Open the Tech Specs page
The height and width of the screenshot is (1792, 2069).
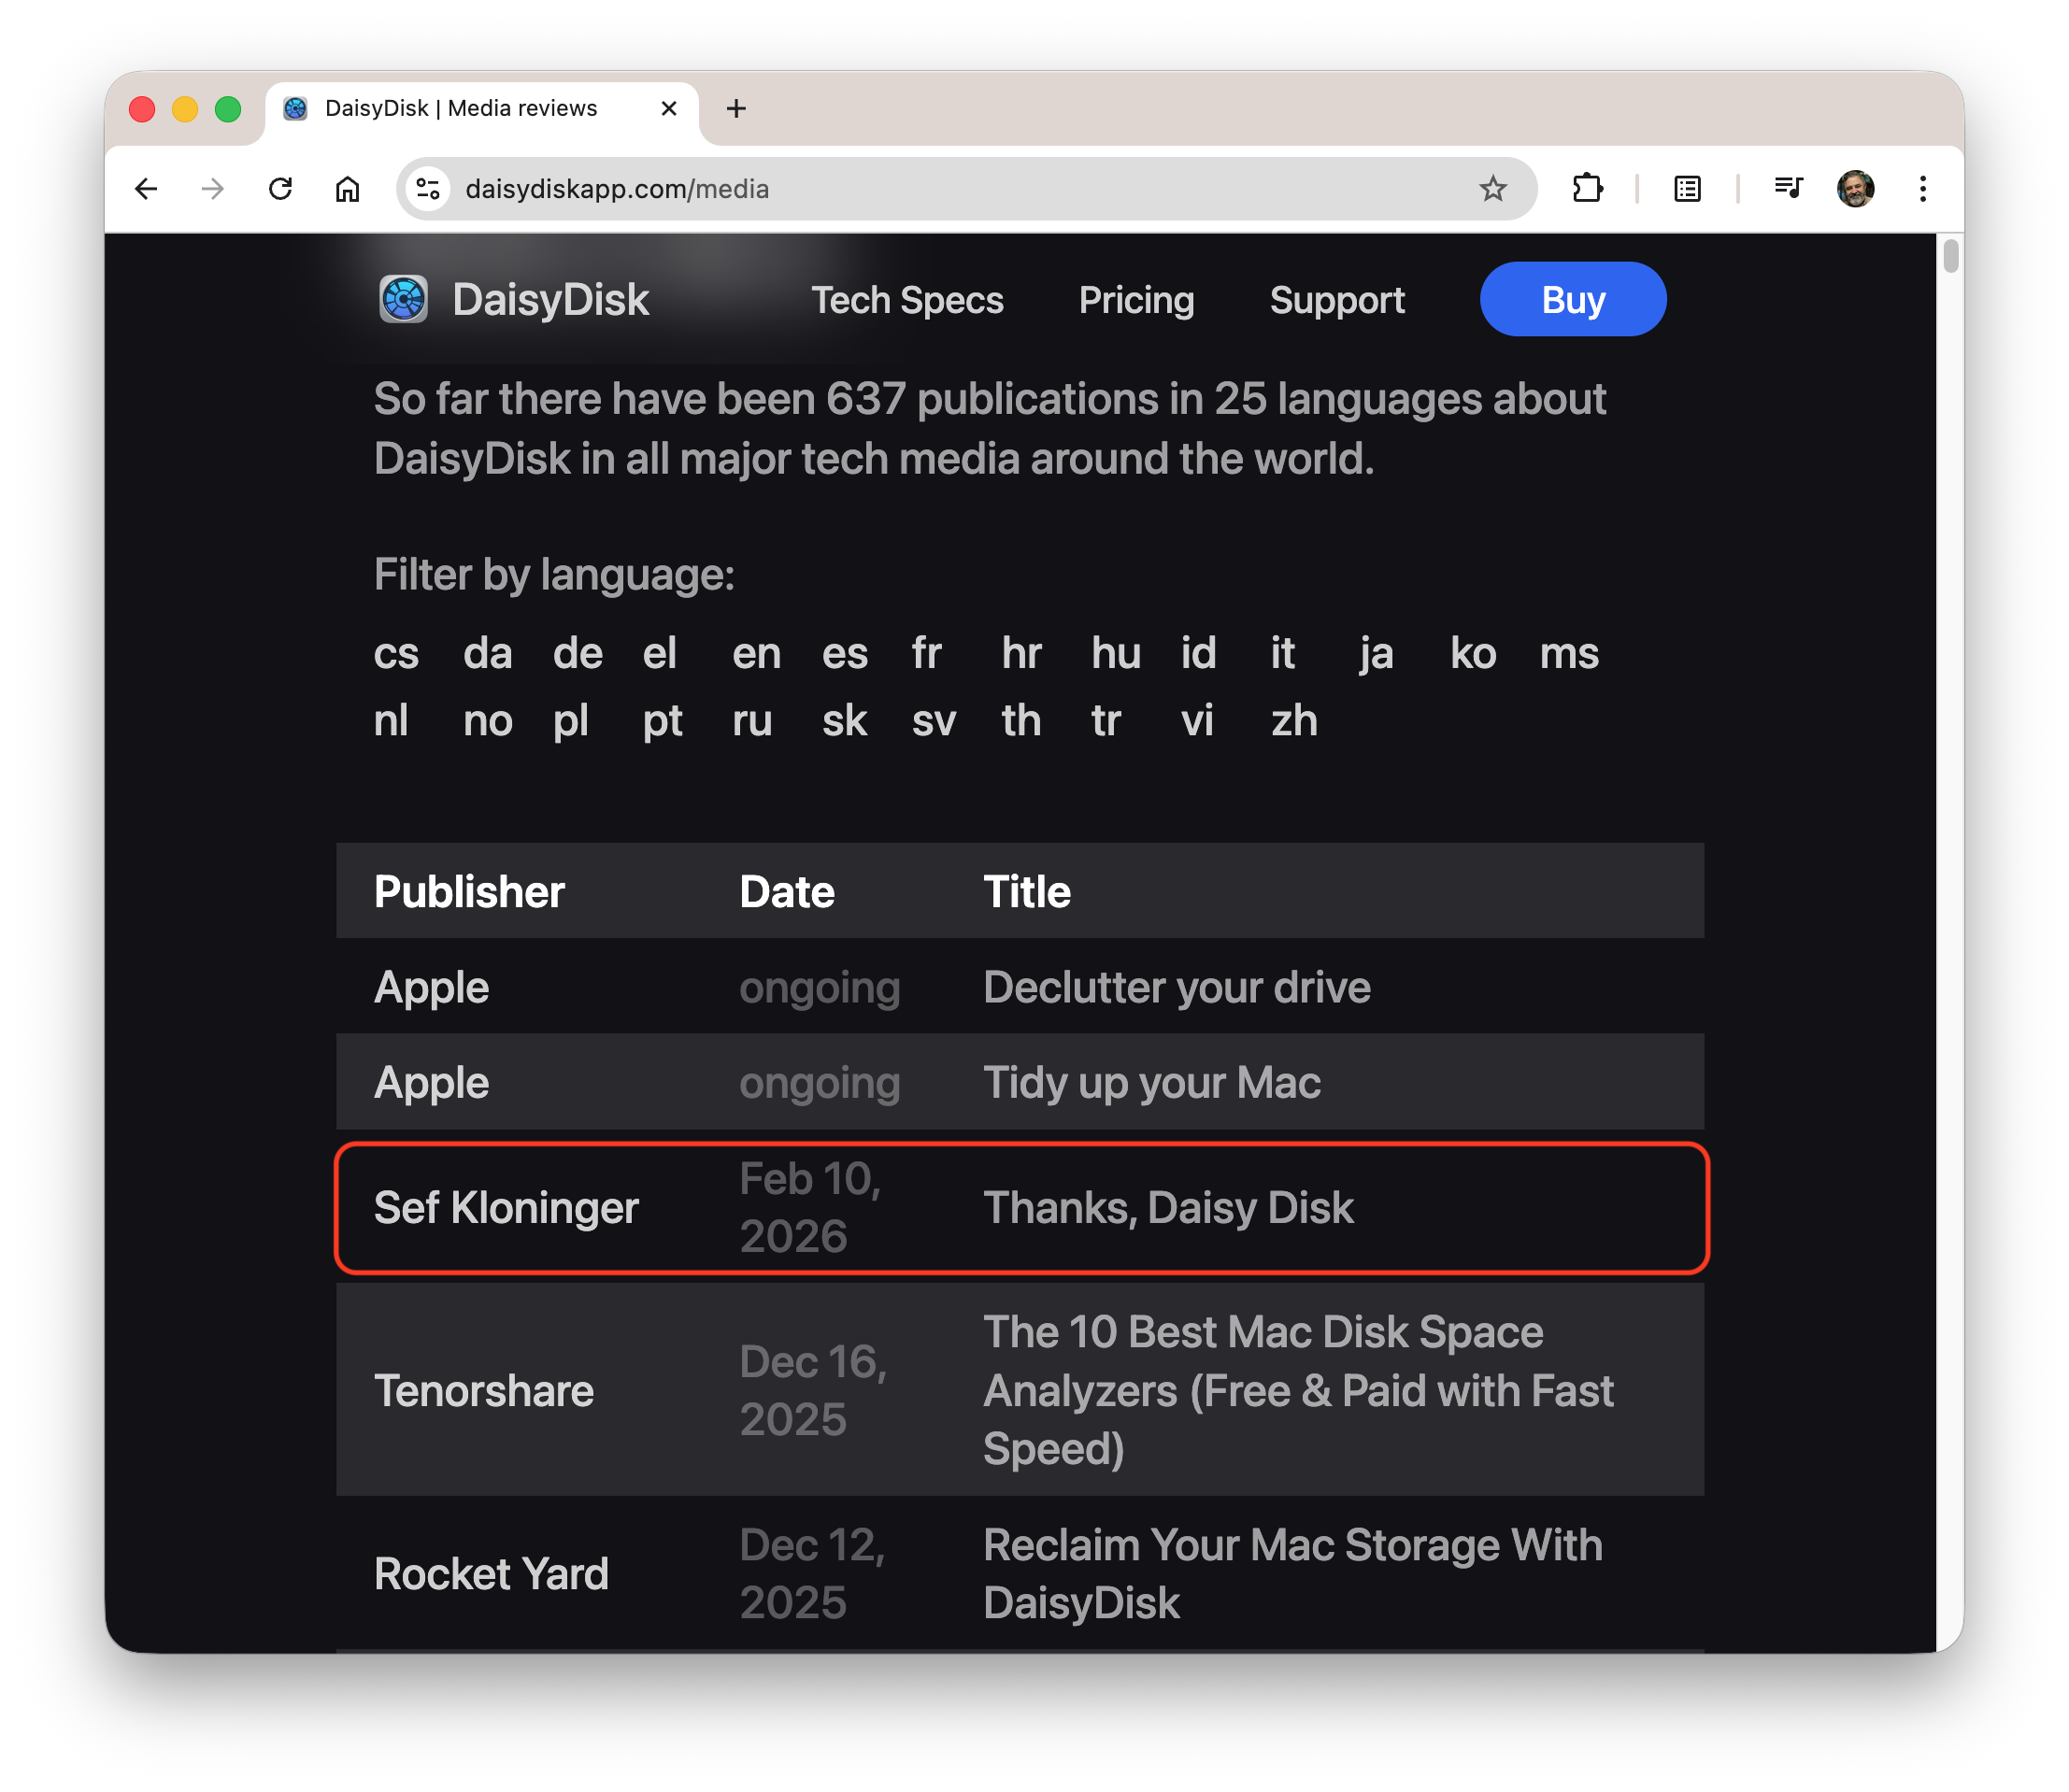[906, 300]
